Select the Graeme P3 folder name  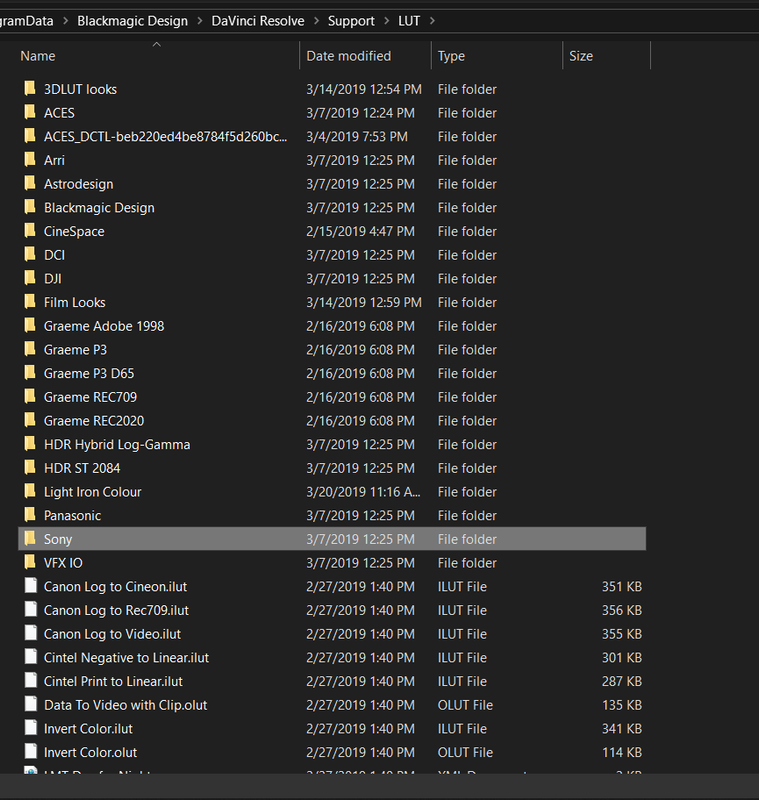tap(75, 349)
